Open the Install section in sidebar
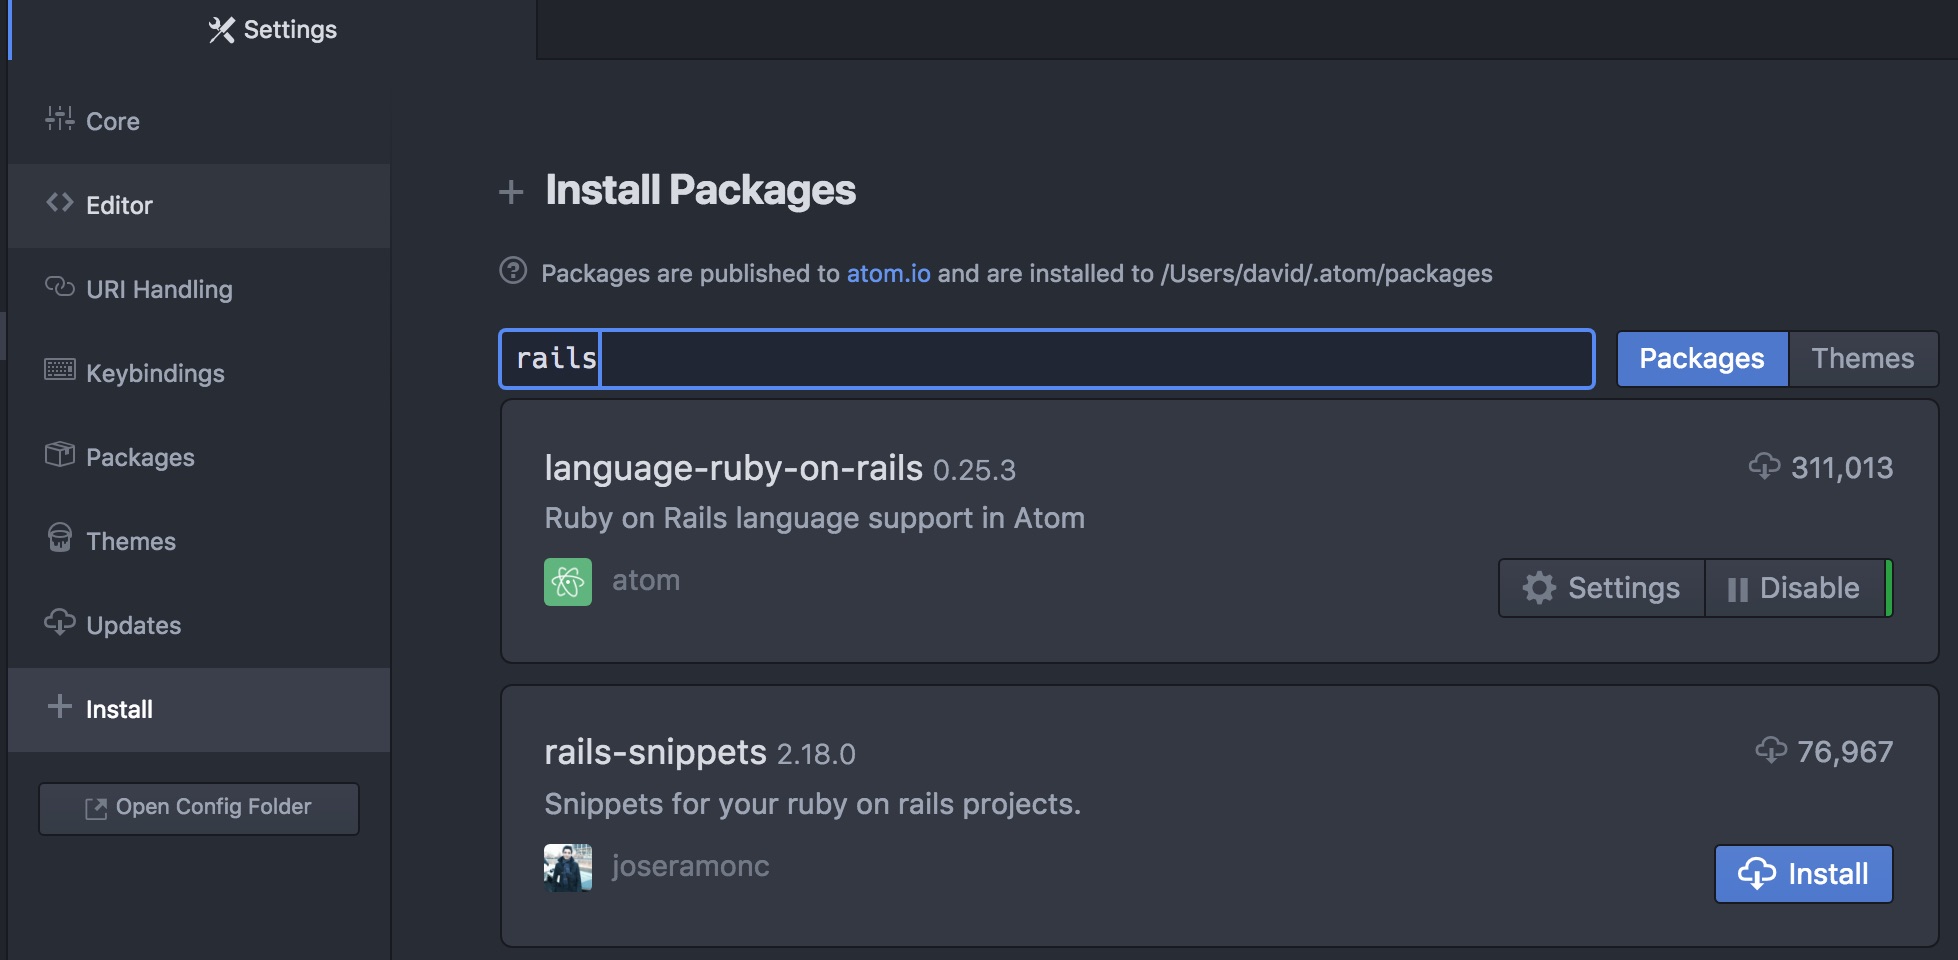1958x960 pixels. (119, 709)
